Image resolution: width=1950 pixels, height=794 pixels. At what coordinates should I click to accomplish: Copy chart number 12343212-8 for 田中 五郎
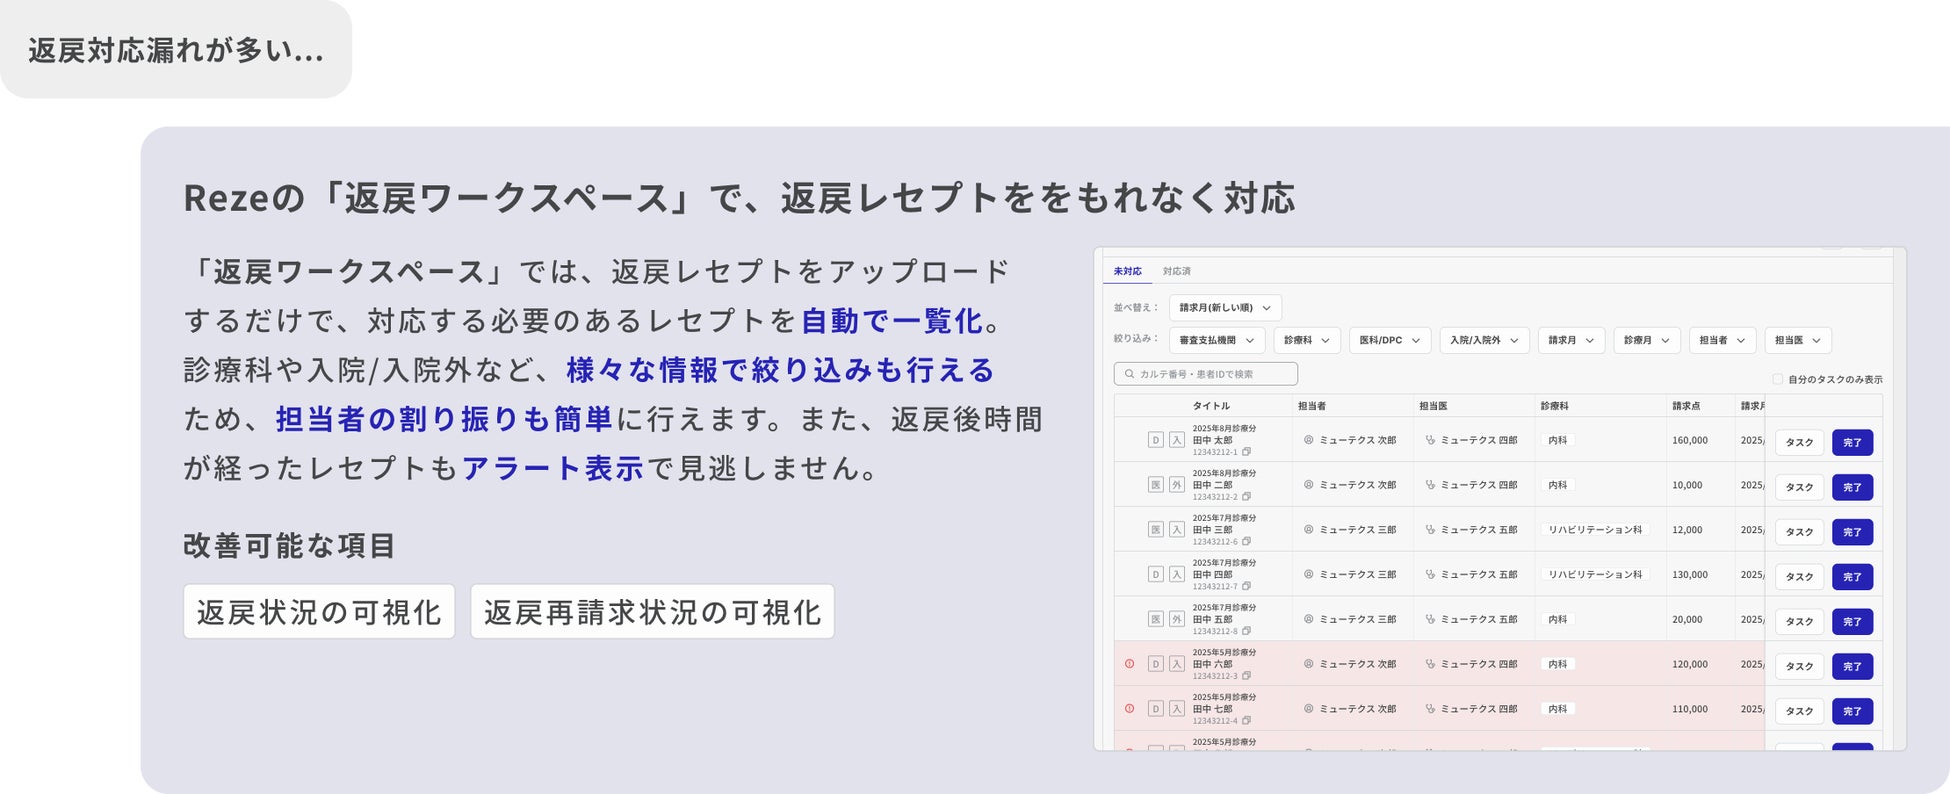1246,632
